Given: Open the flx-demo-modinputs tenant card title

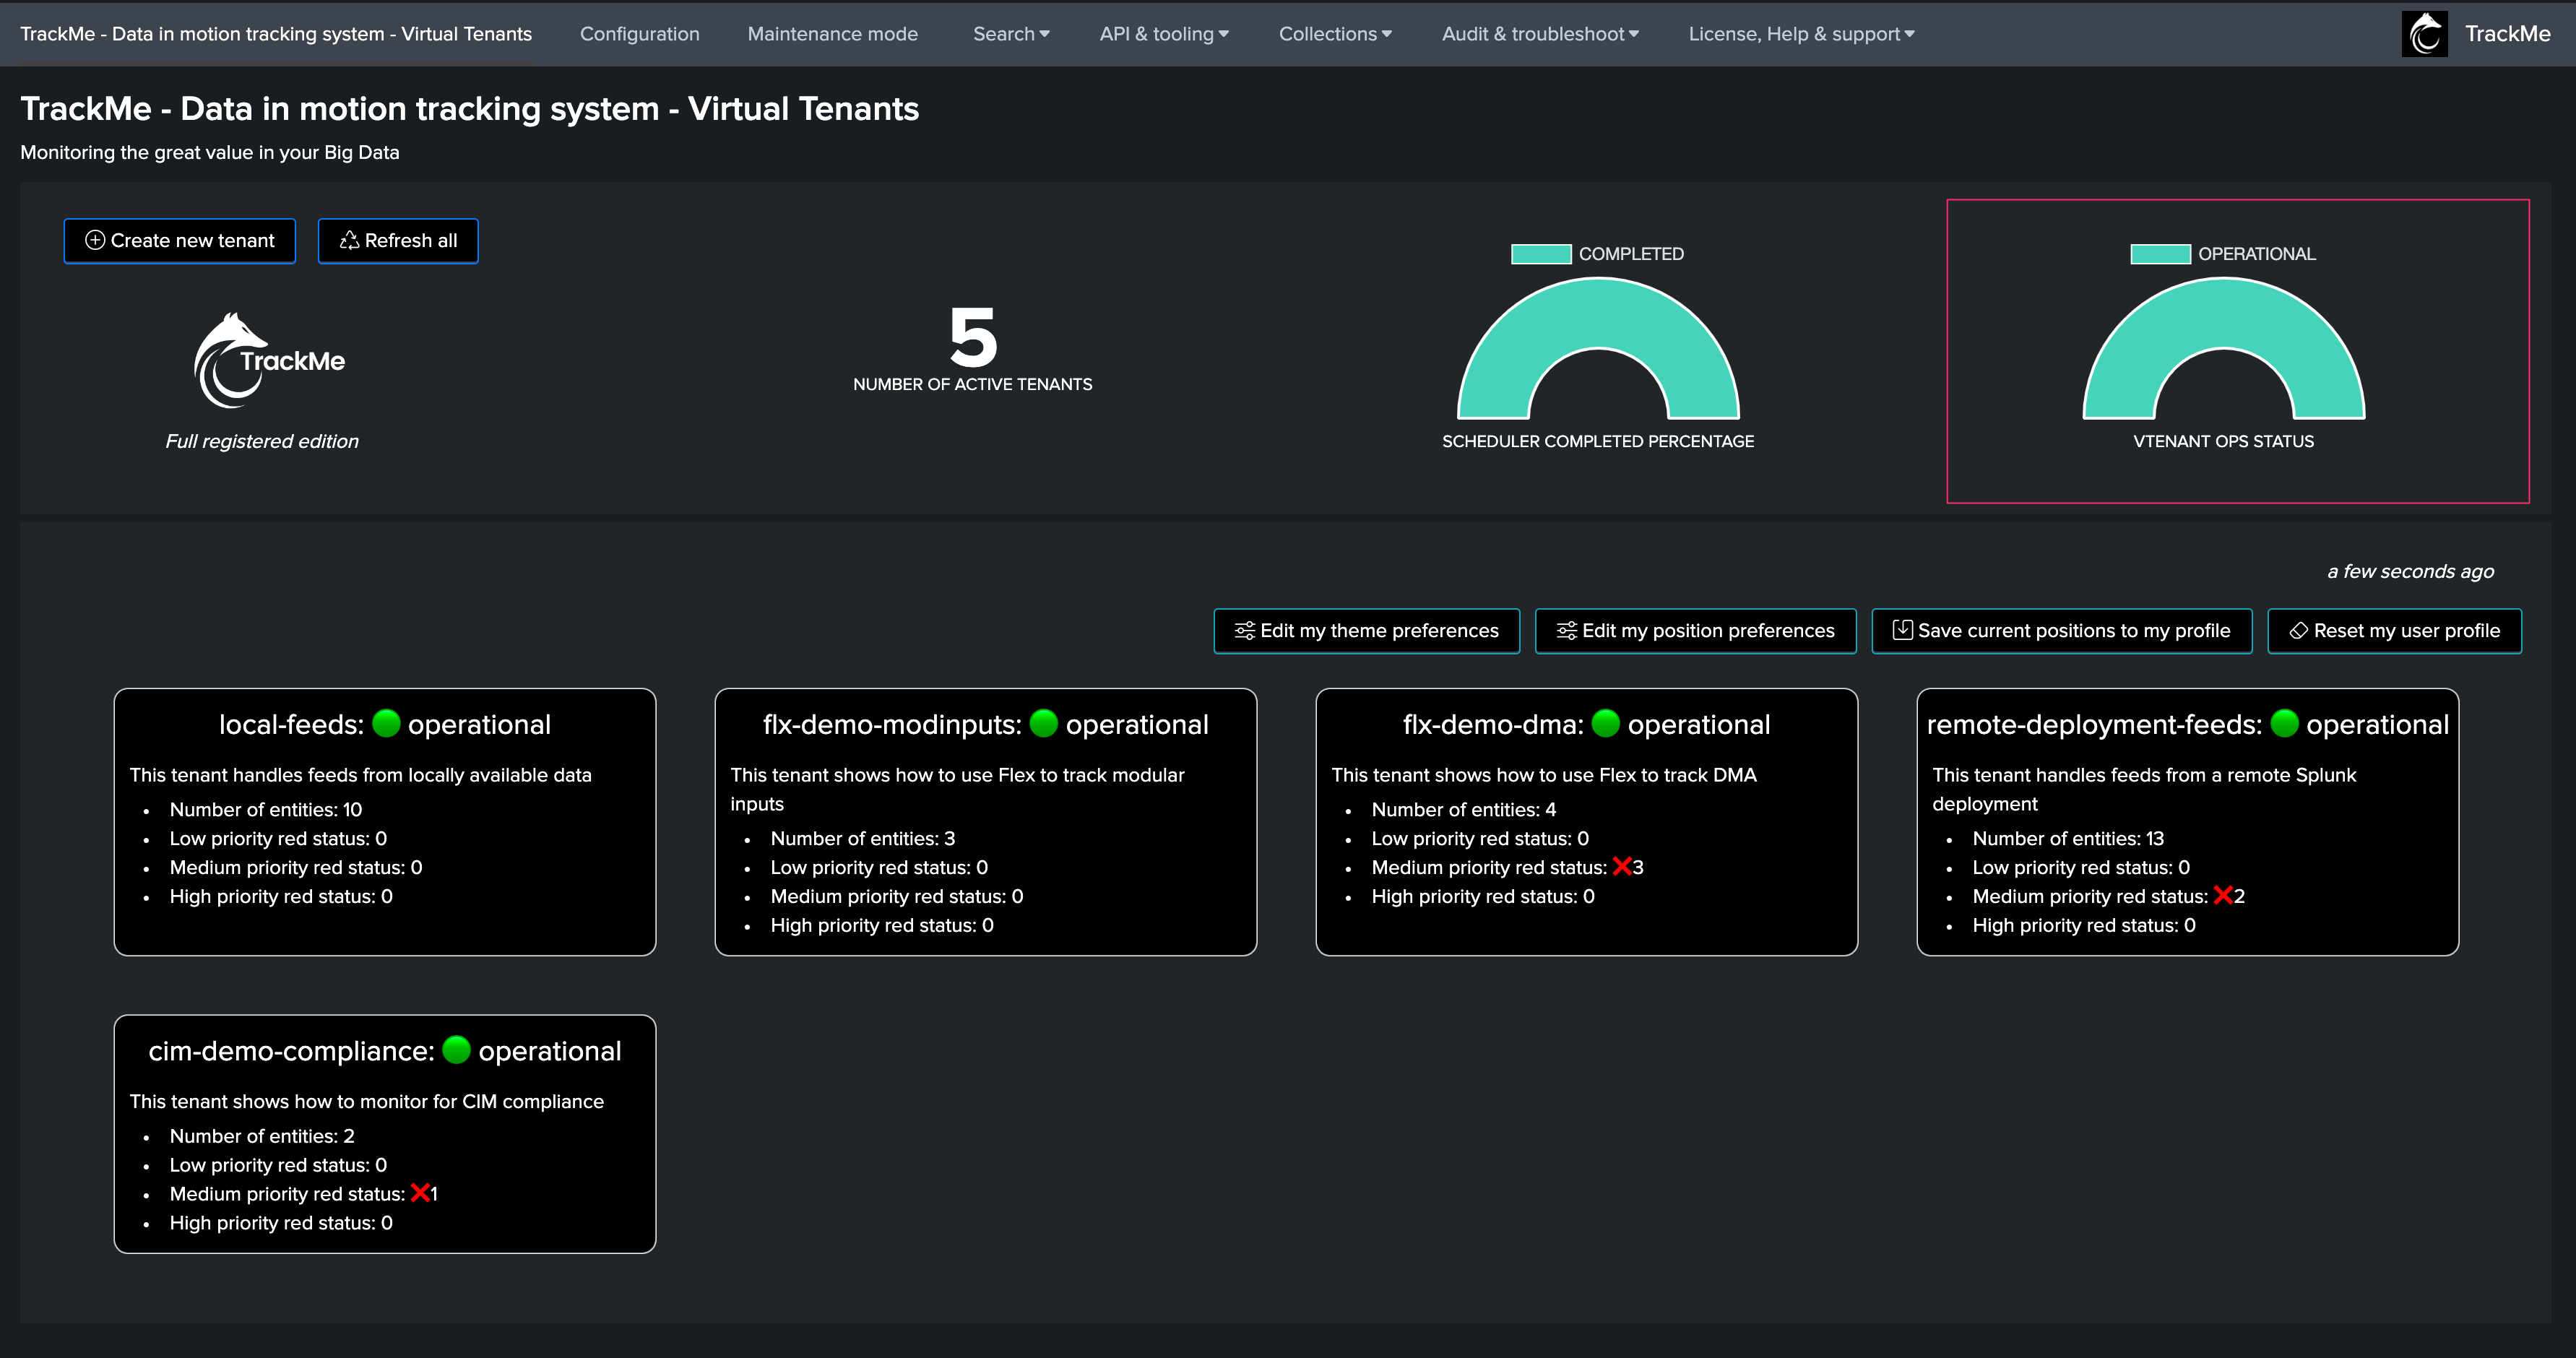Looking at the screenshot, I should tap(986, 724).
